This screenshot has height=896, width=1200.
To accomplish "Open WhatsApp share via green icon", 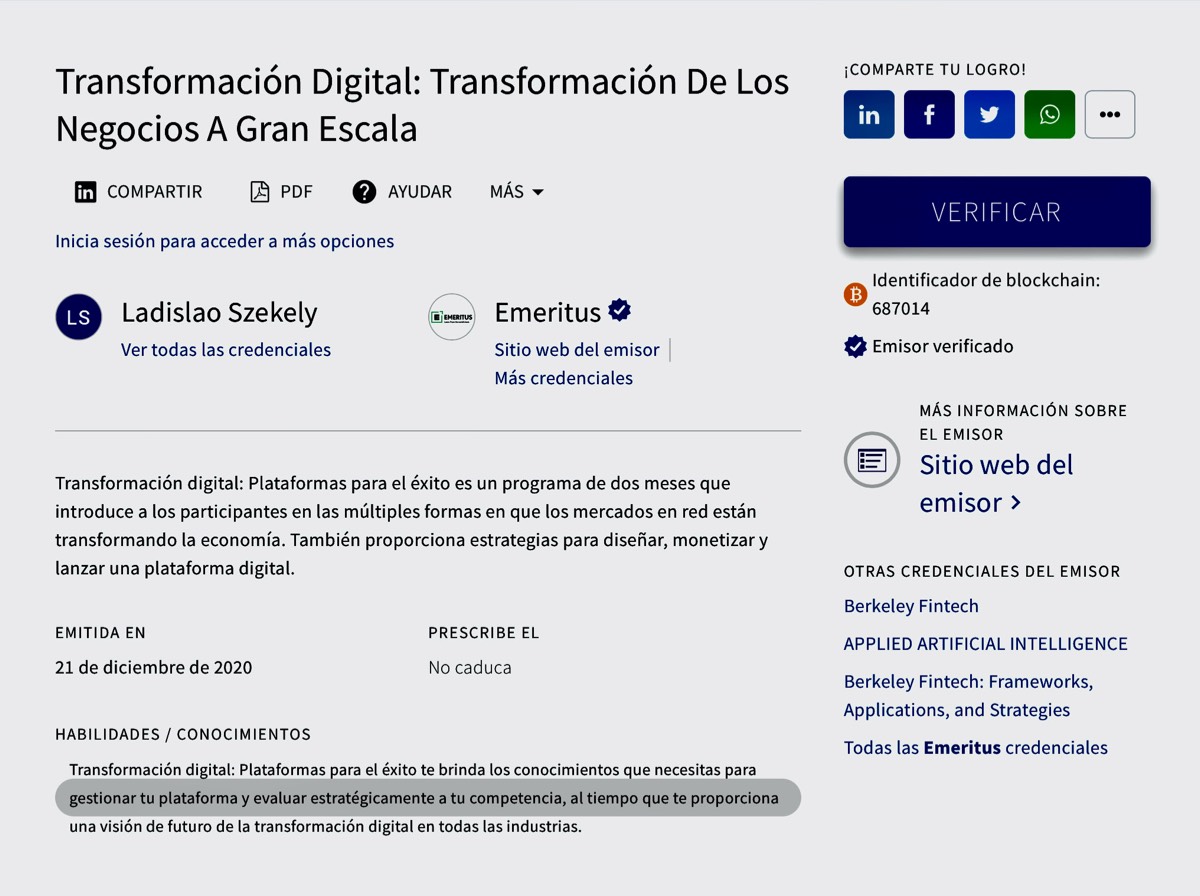I will (1049, 115).
